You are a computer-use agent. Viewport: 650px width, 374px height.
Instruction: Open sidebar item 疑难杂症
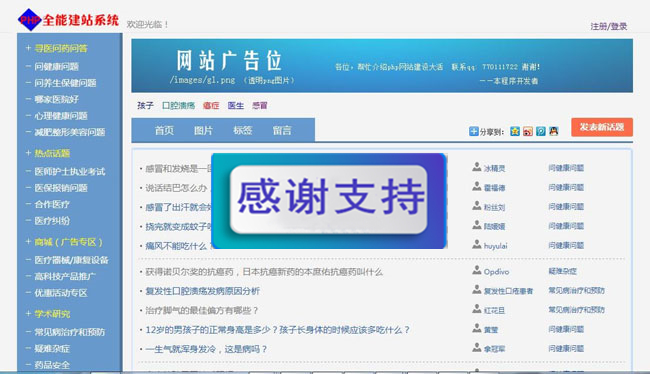tap(52, 348)
